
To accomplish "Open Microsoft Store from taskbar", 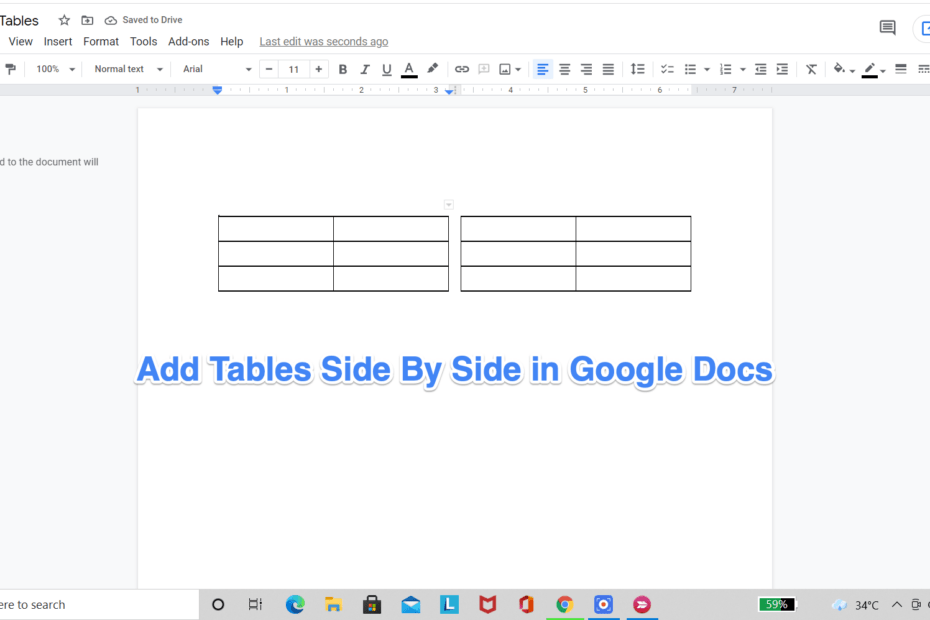I will [x=372, y=605].
